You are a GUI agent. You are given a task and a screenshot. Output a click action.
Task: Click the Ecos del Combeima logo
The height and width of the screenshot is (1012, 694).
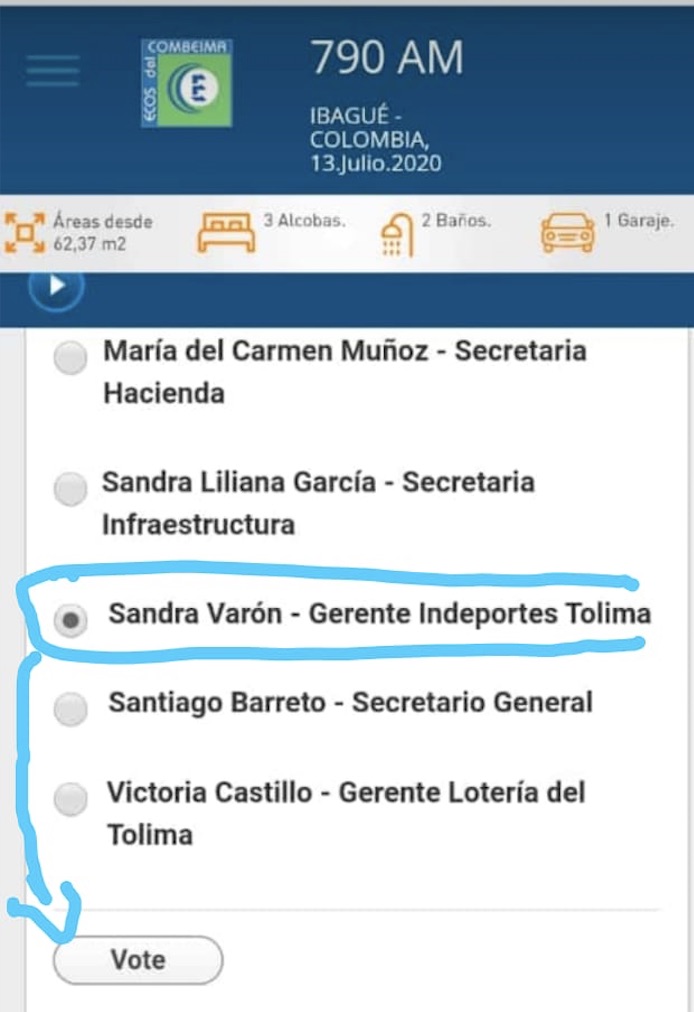[x=187, y=82]
